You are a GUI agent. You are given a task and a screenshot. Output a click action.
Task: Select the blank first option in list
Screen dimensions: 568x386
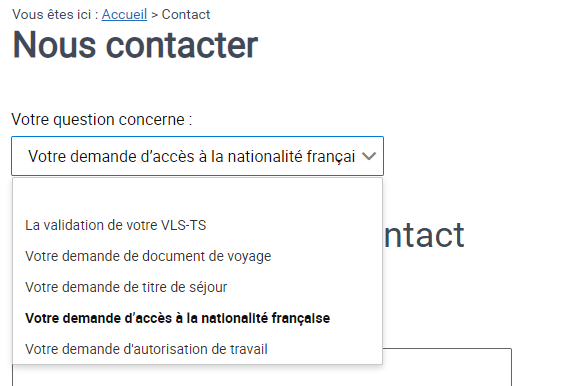[197, 194]
